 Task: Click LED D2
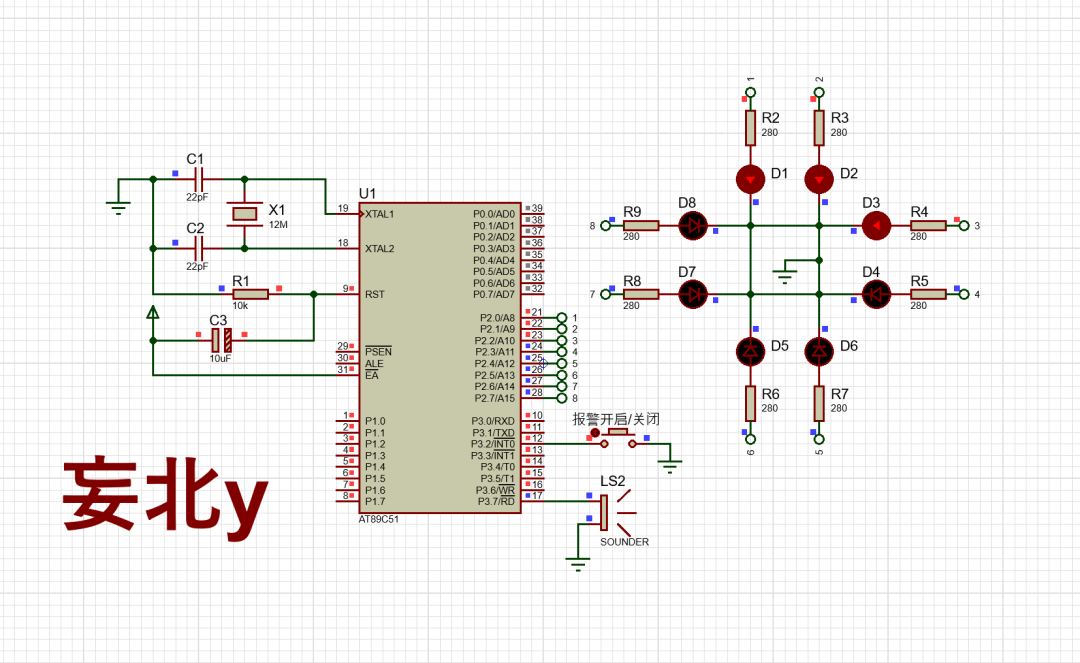(819, 180)
